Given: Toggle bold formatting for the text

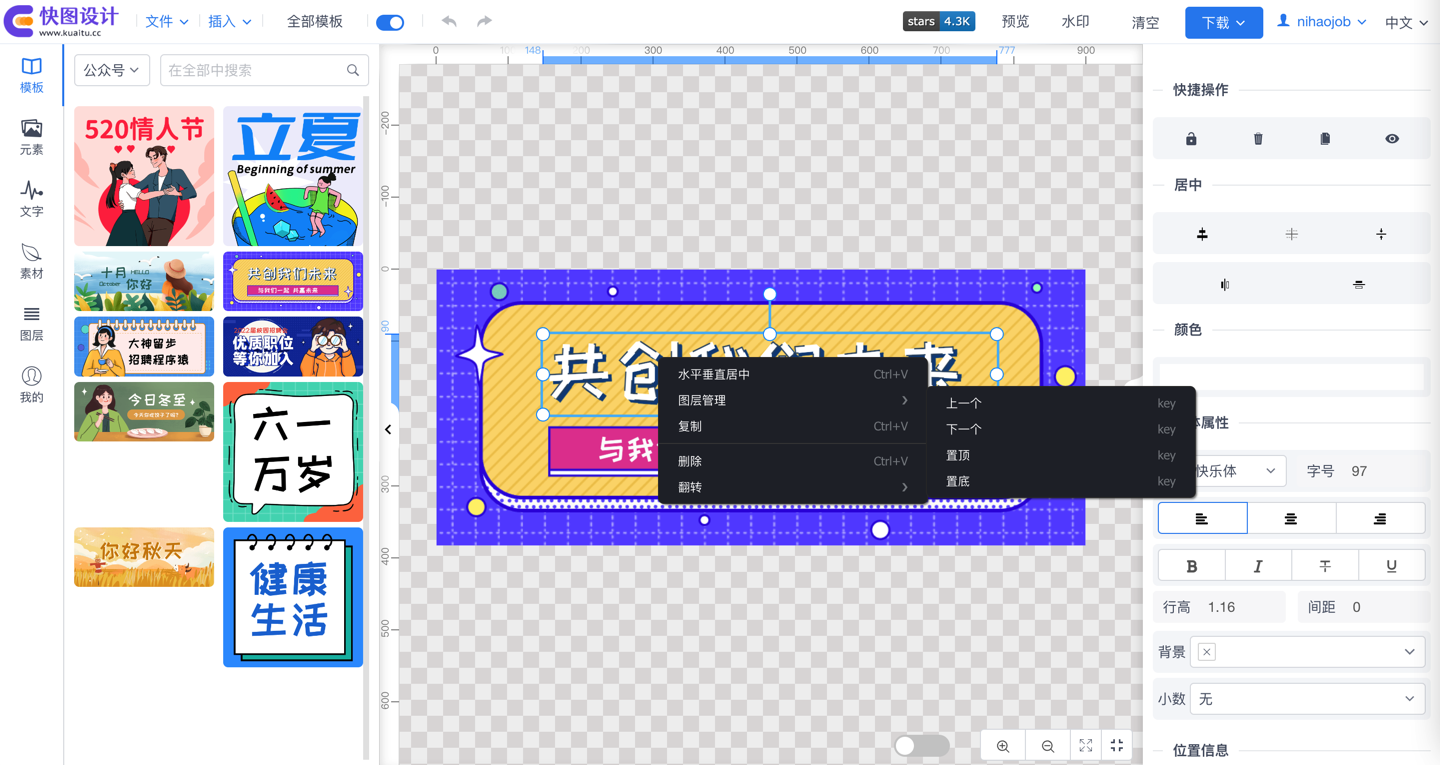Looking at the screenshot, I should click(x=1191, y=565).
